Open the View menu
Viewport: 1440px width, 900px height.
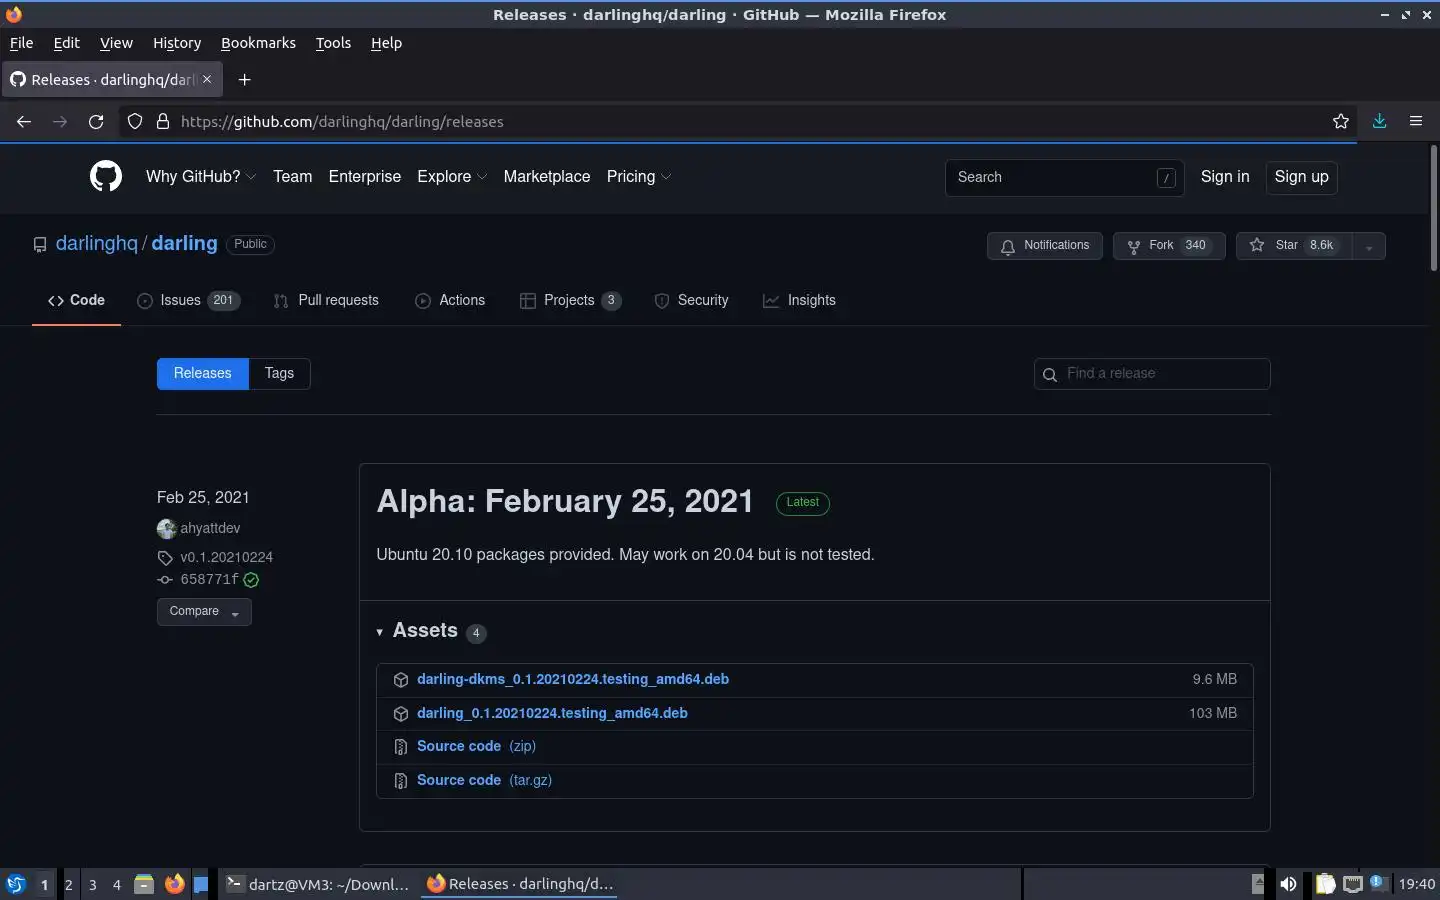coord(116,43)
